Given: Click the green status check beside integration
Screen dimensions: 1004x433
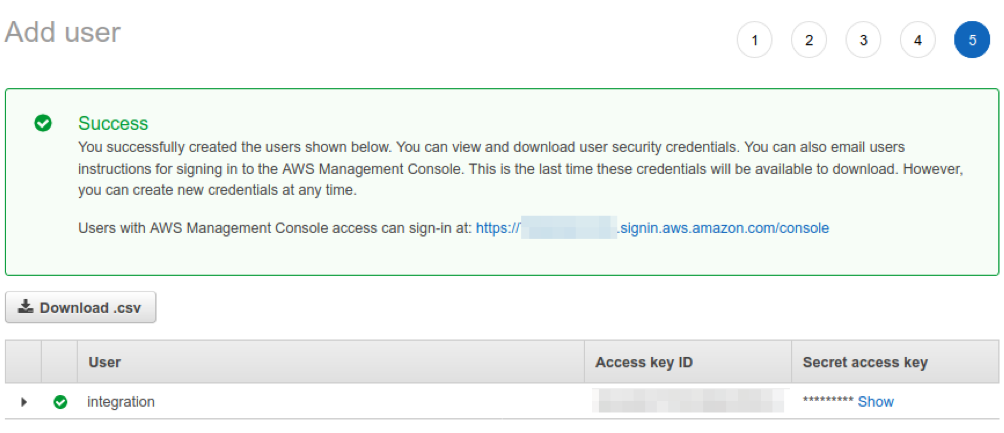Looking at the screenshot, I should [60, 402].
